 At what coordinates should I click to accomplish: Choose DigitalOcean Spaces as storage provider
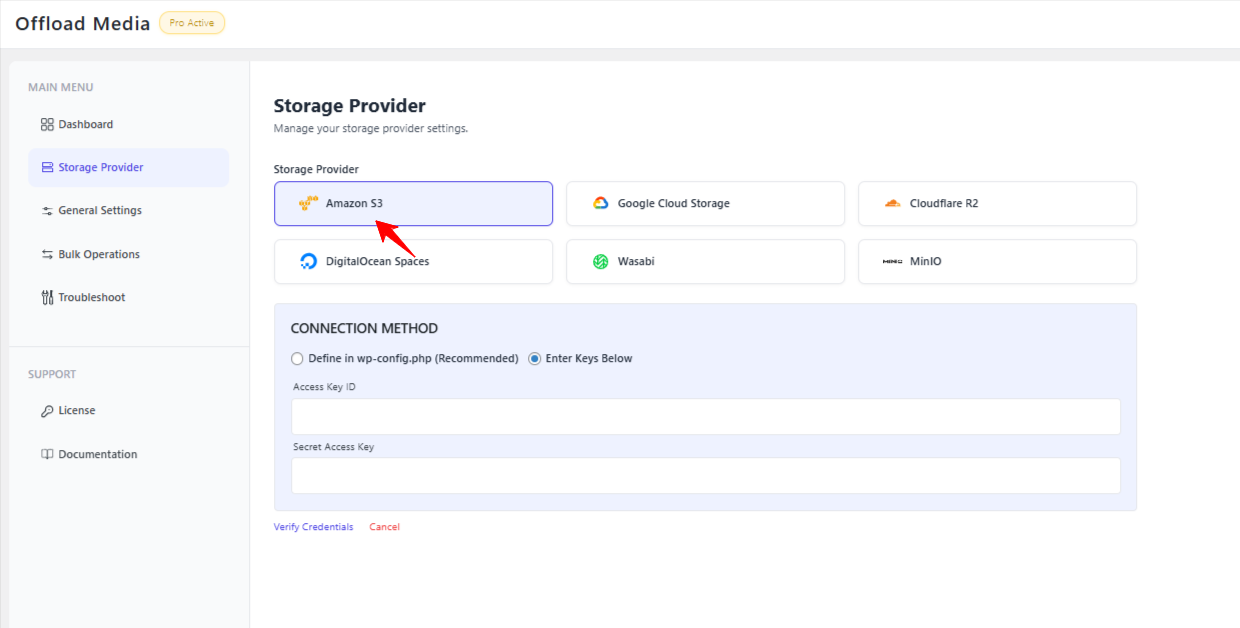pyautogui.click(x=413, y=262)
